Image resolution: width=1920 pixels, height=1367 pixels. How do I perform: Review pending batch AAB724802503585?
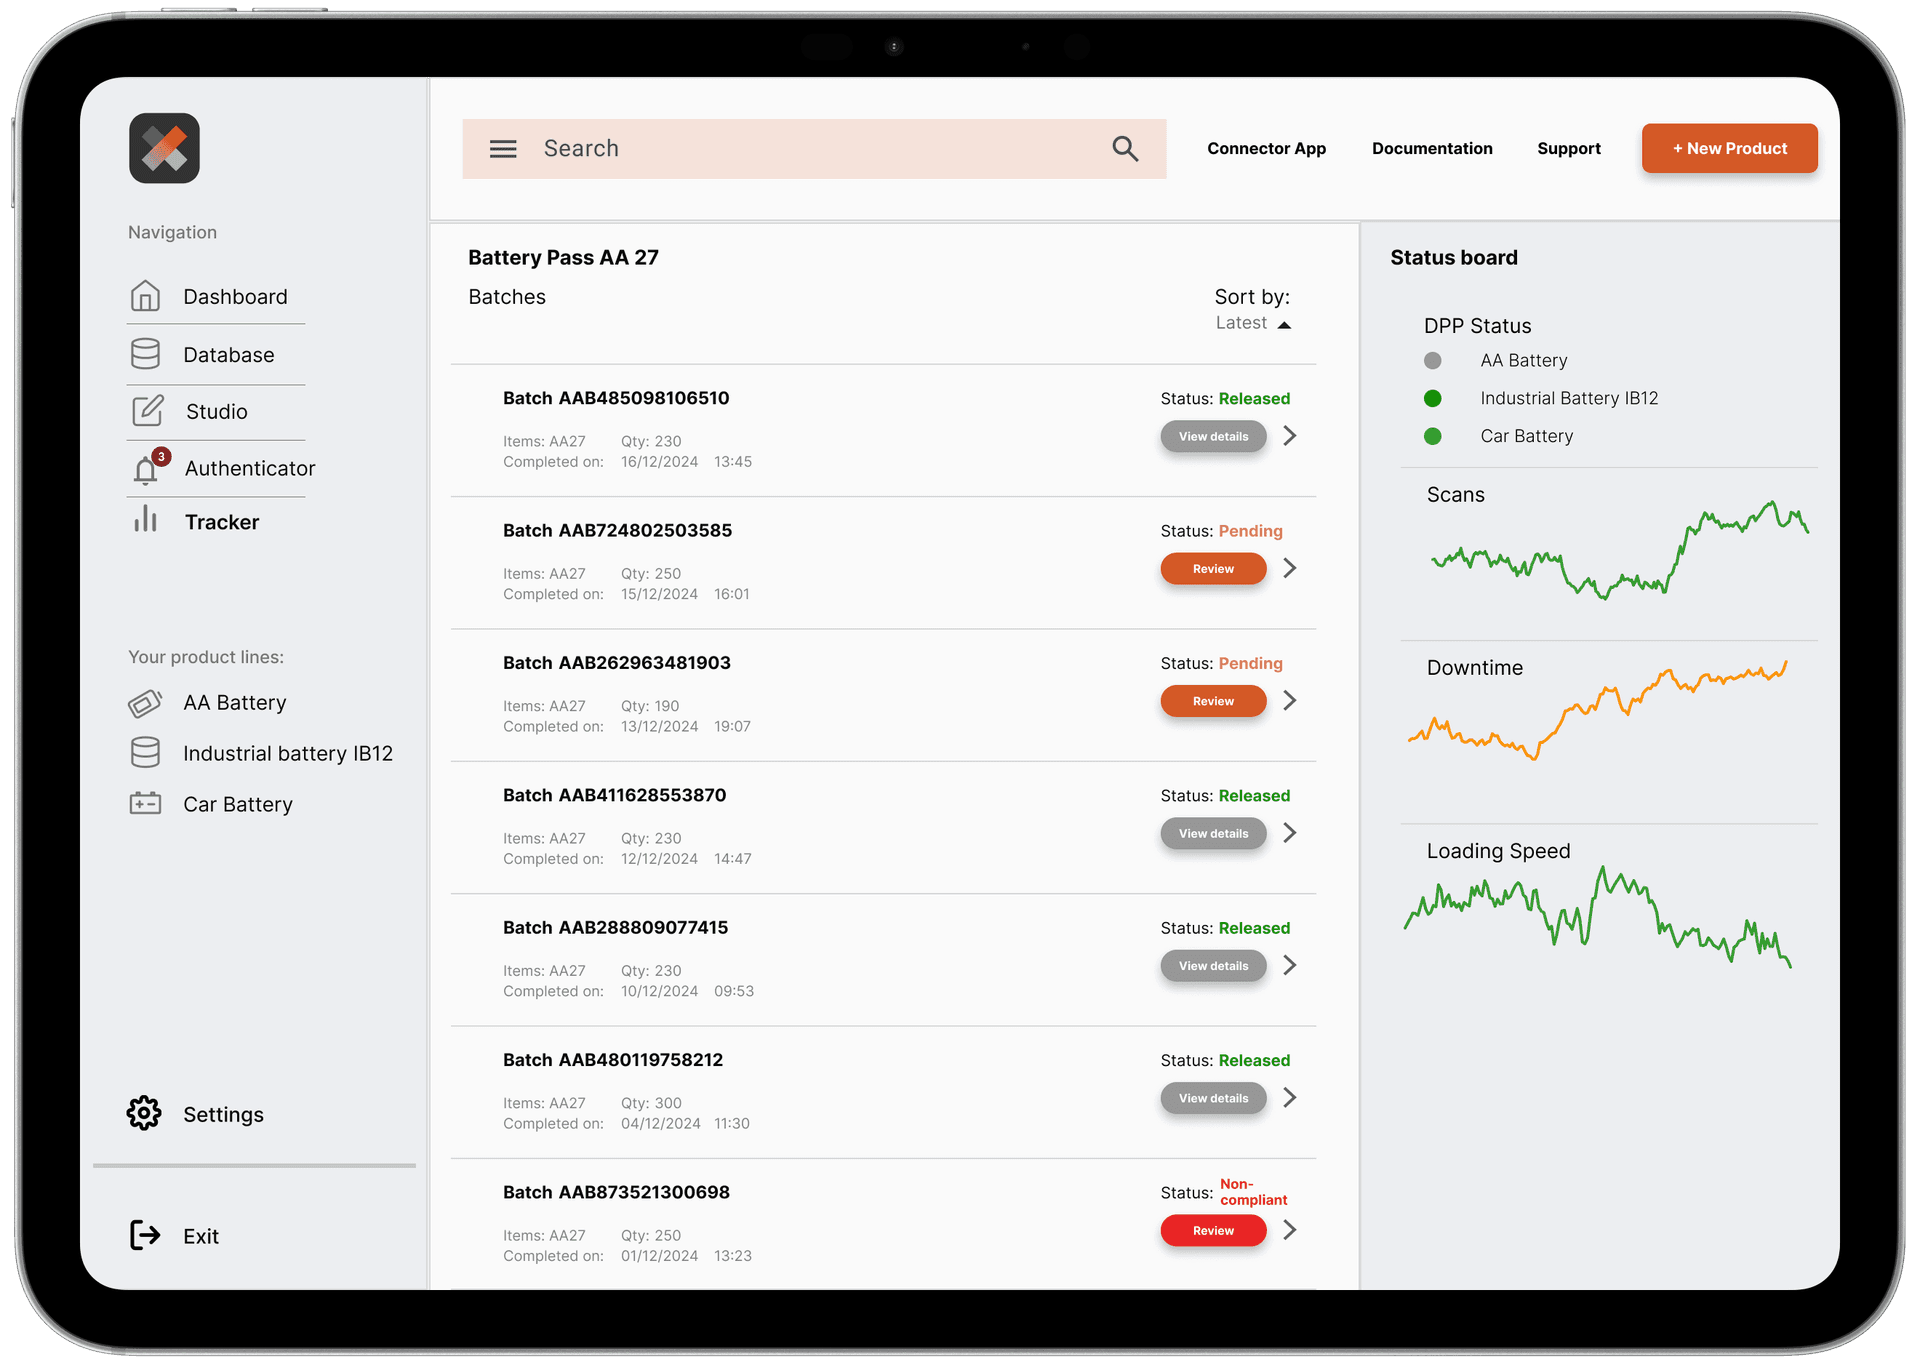tap(1213, 568)
